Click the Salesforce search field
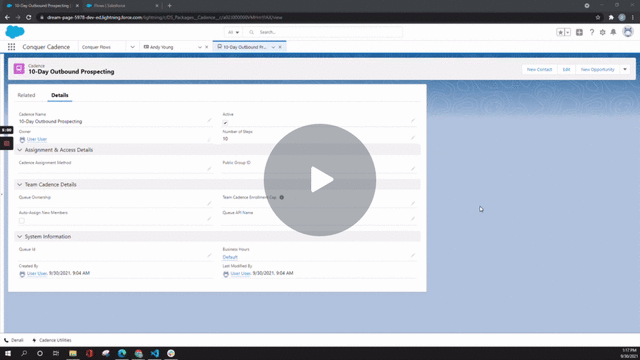This screenshot has width=640, height=360. (323, 32)
